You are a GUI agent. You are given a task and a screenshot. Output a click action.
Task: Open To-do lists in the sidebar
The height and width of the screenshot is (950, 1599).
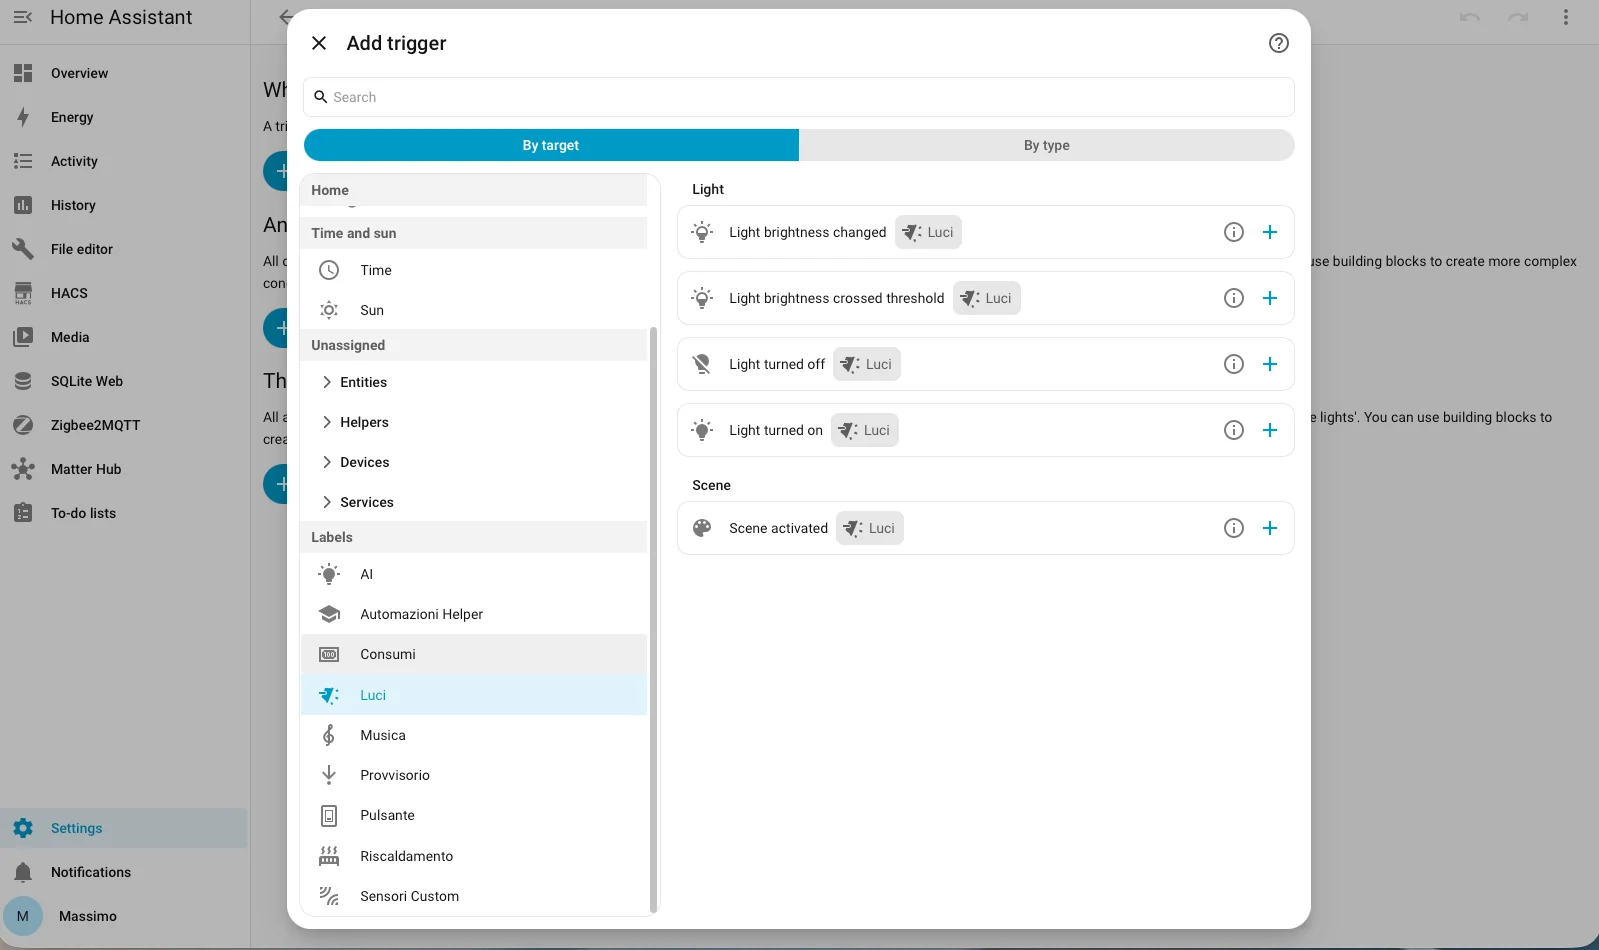coord(124,513)
